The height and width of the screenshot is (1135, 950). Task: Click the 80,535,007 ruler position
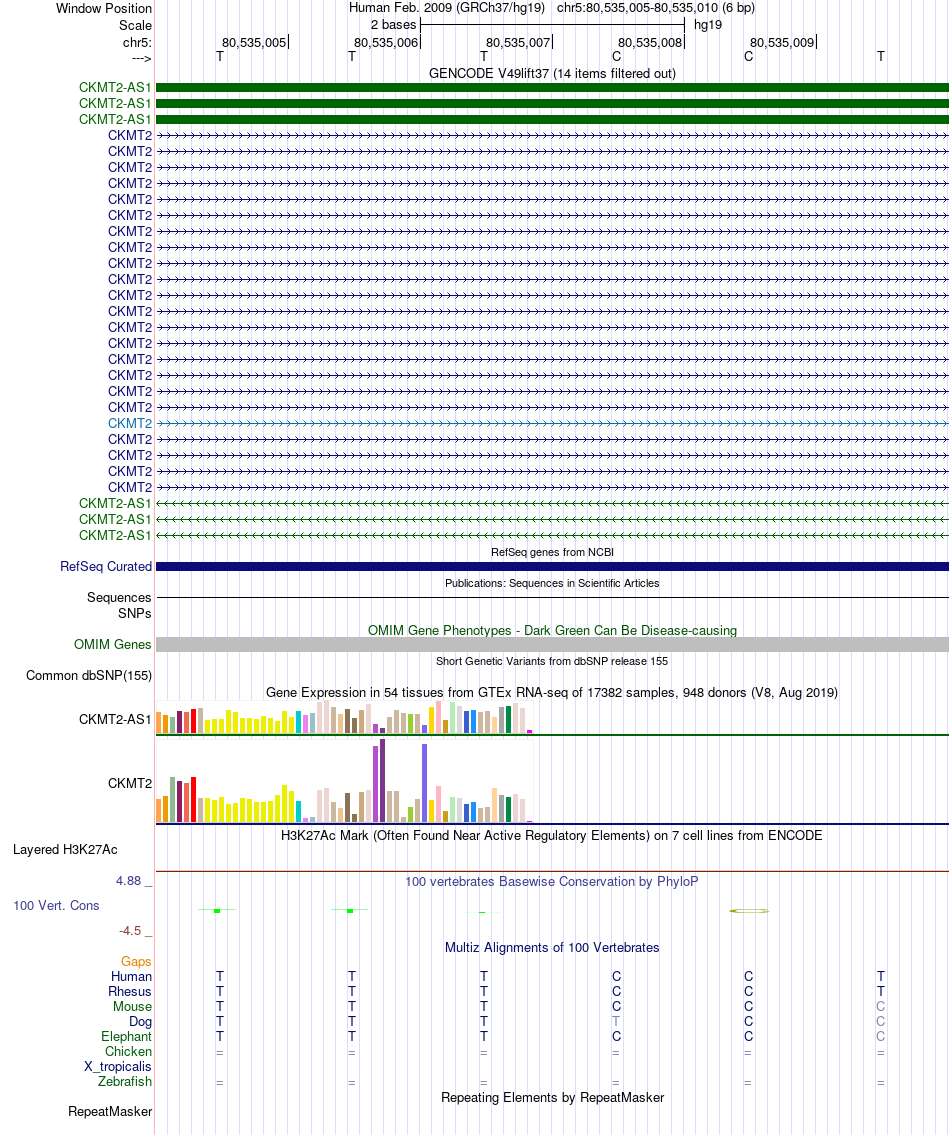point(518,43)
